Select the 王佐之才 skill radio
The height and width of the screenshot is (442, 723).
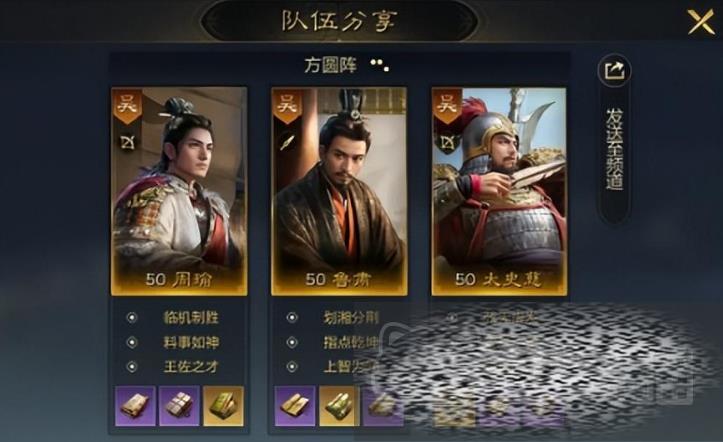[x=132, y=367]
